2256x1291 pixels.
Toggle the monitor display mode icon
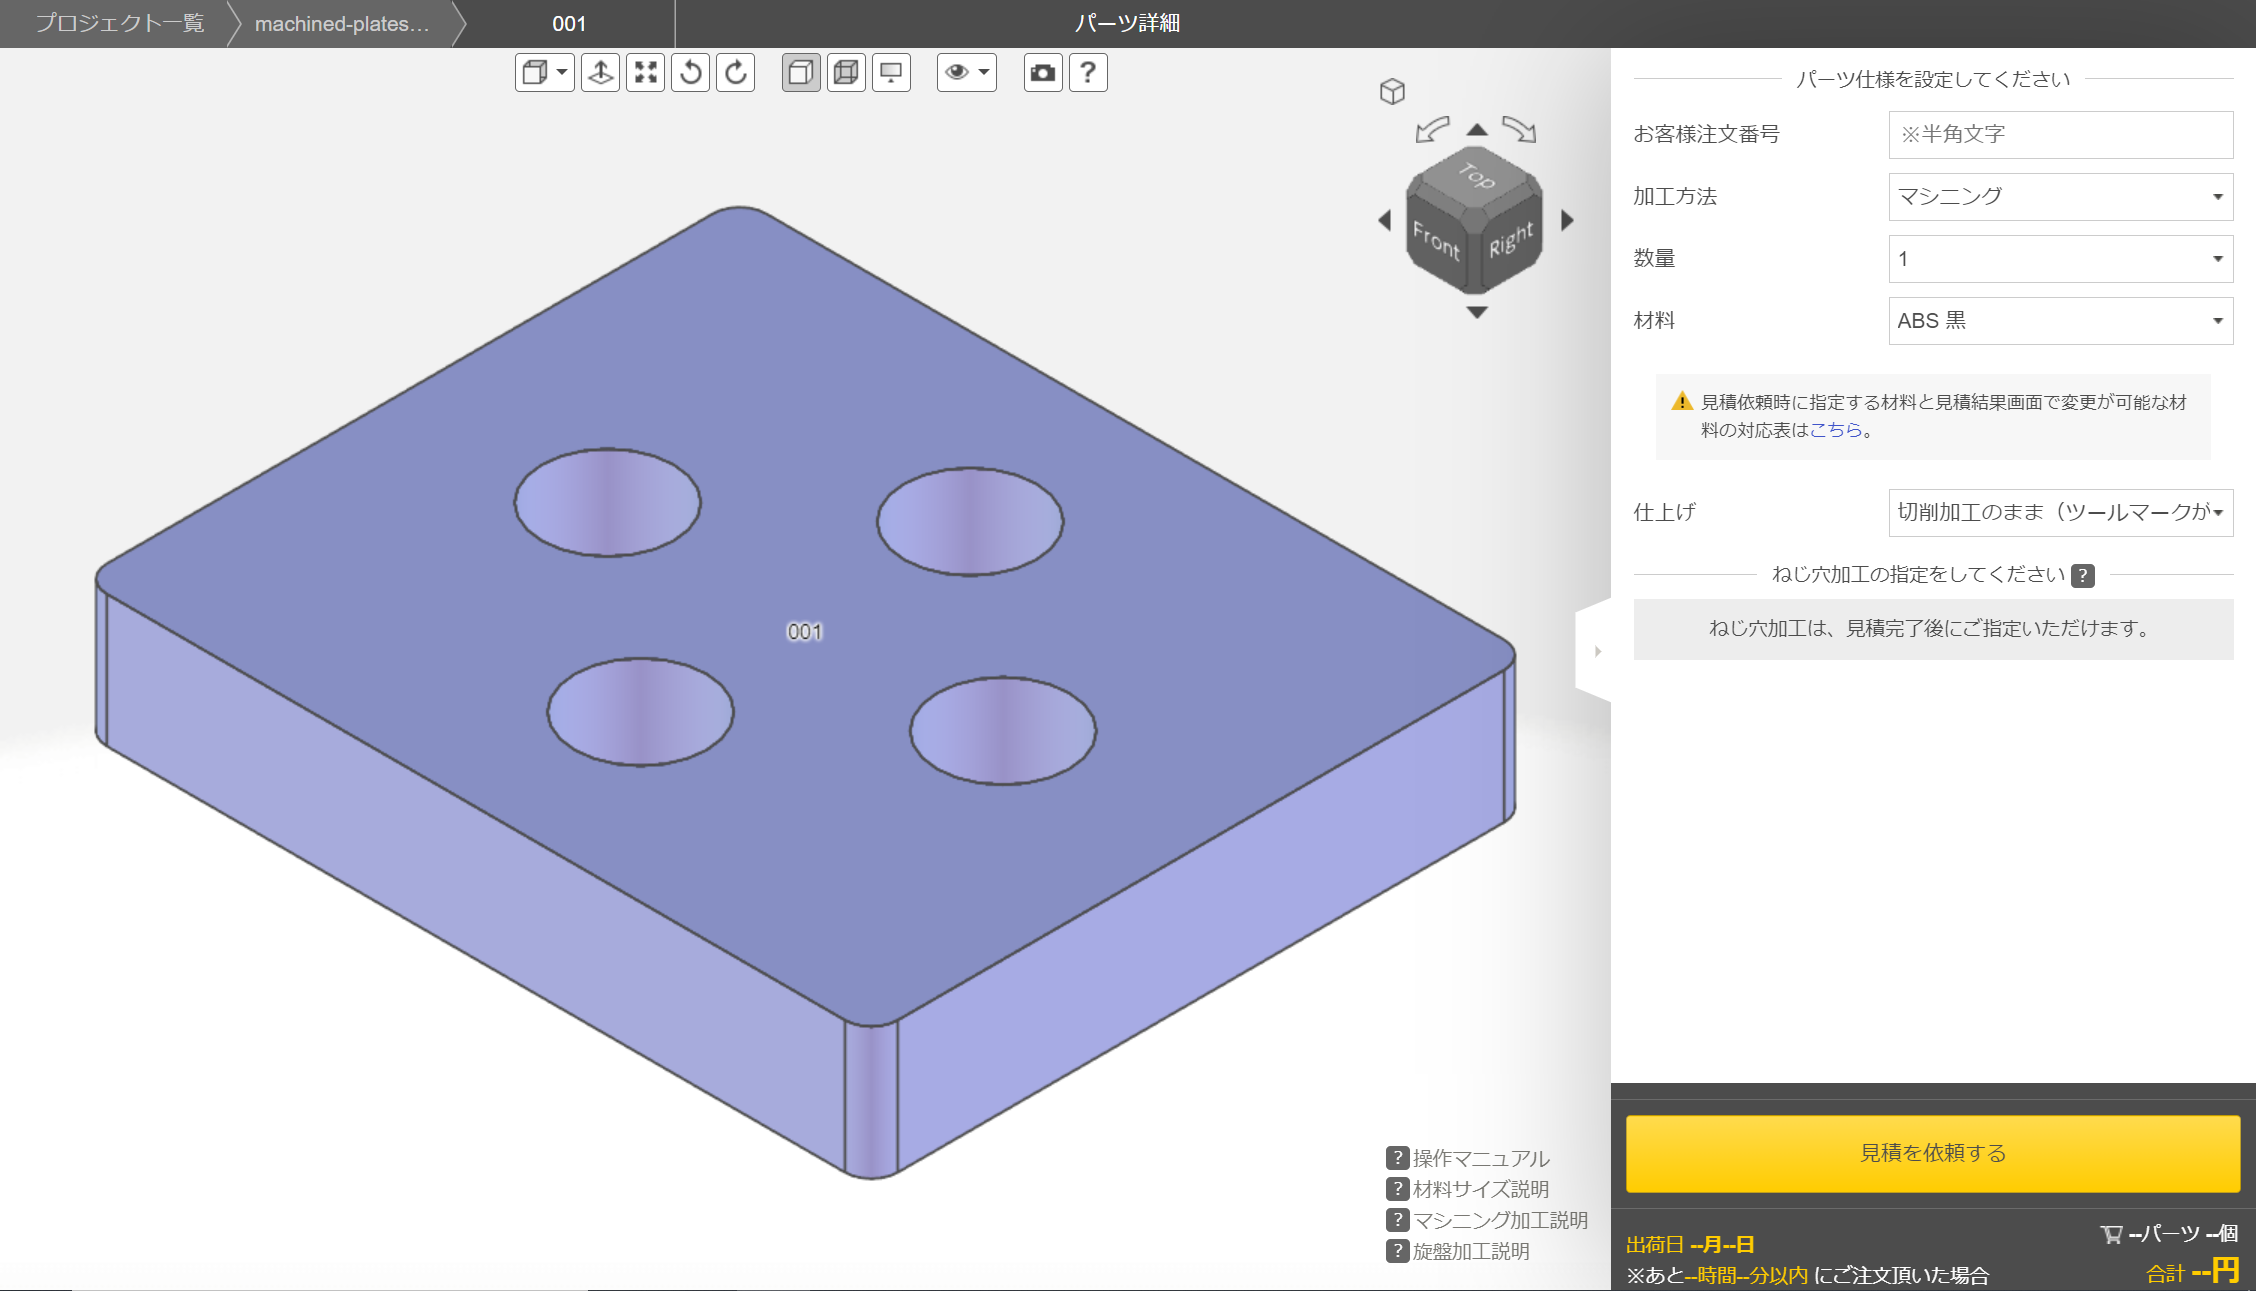pos(891,72)
